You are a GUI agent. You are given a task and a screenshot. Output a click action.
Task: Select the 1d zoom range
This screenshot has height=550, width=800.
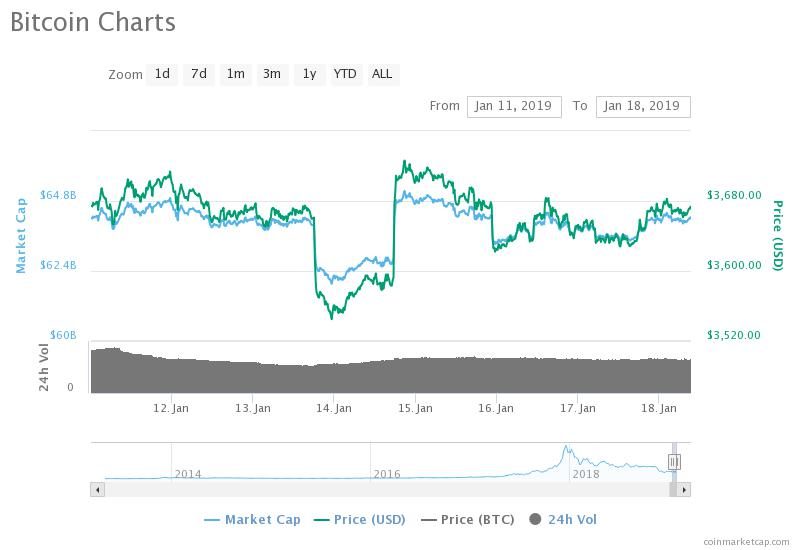pyautogui.click(x=162, y=74)
